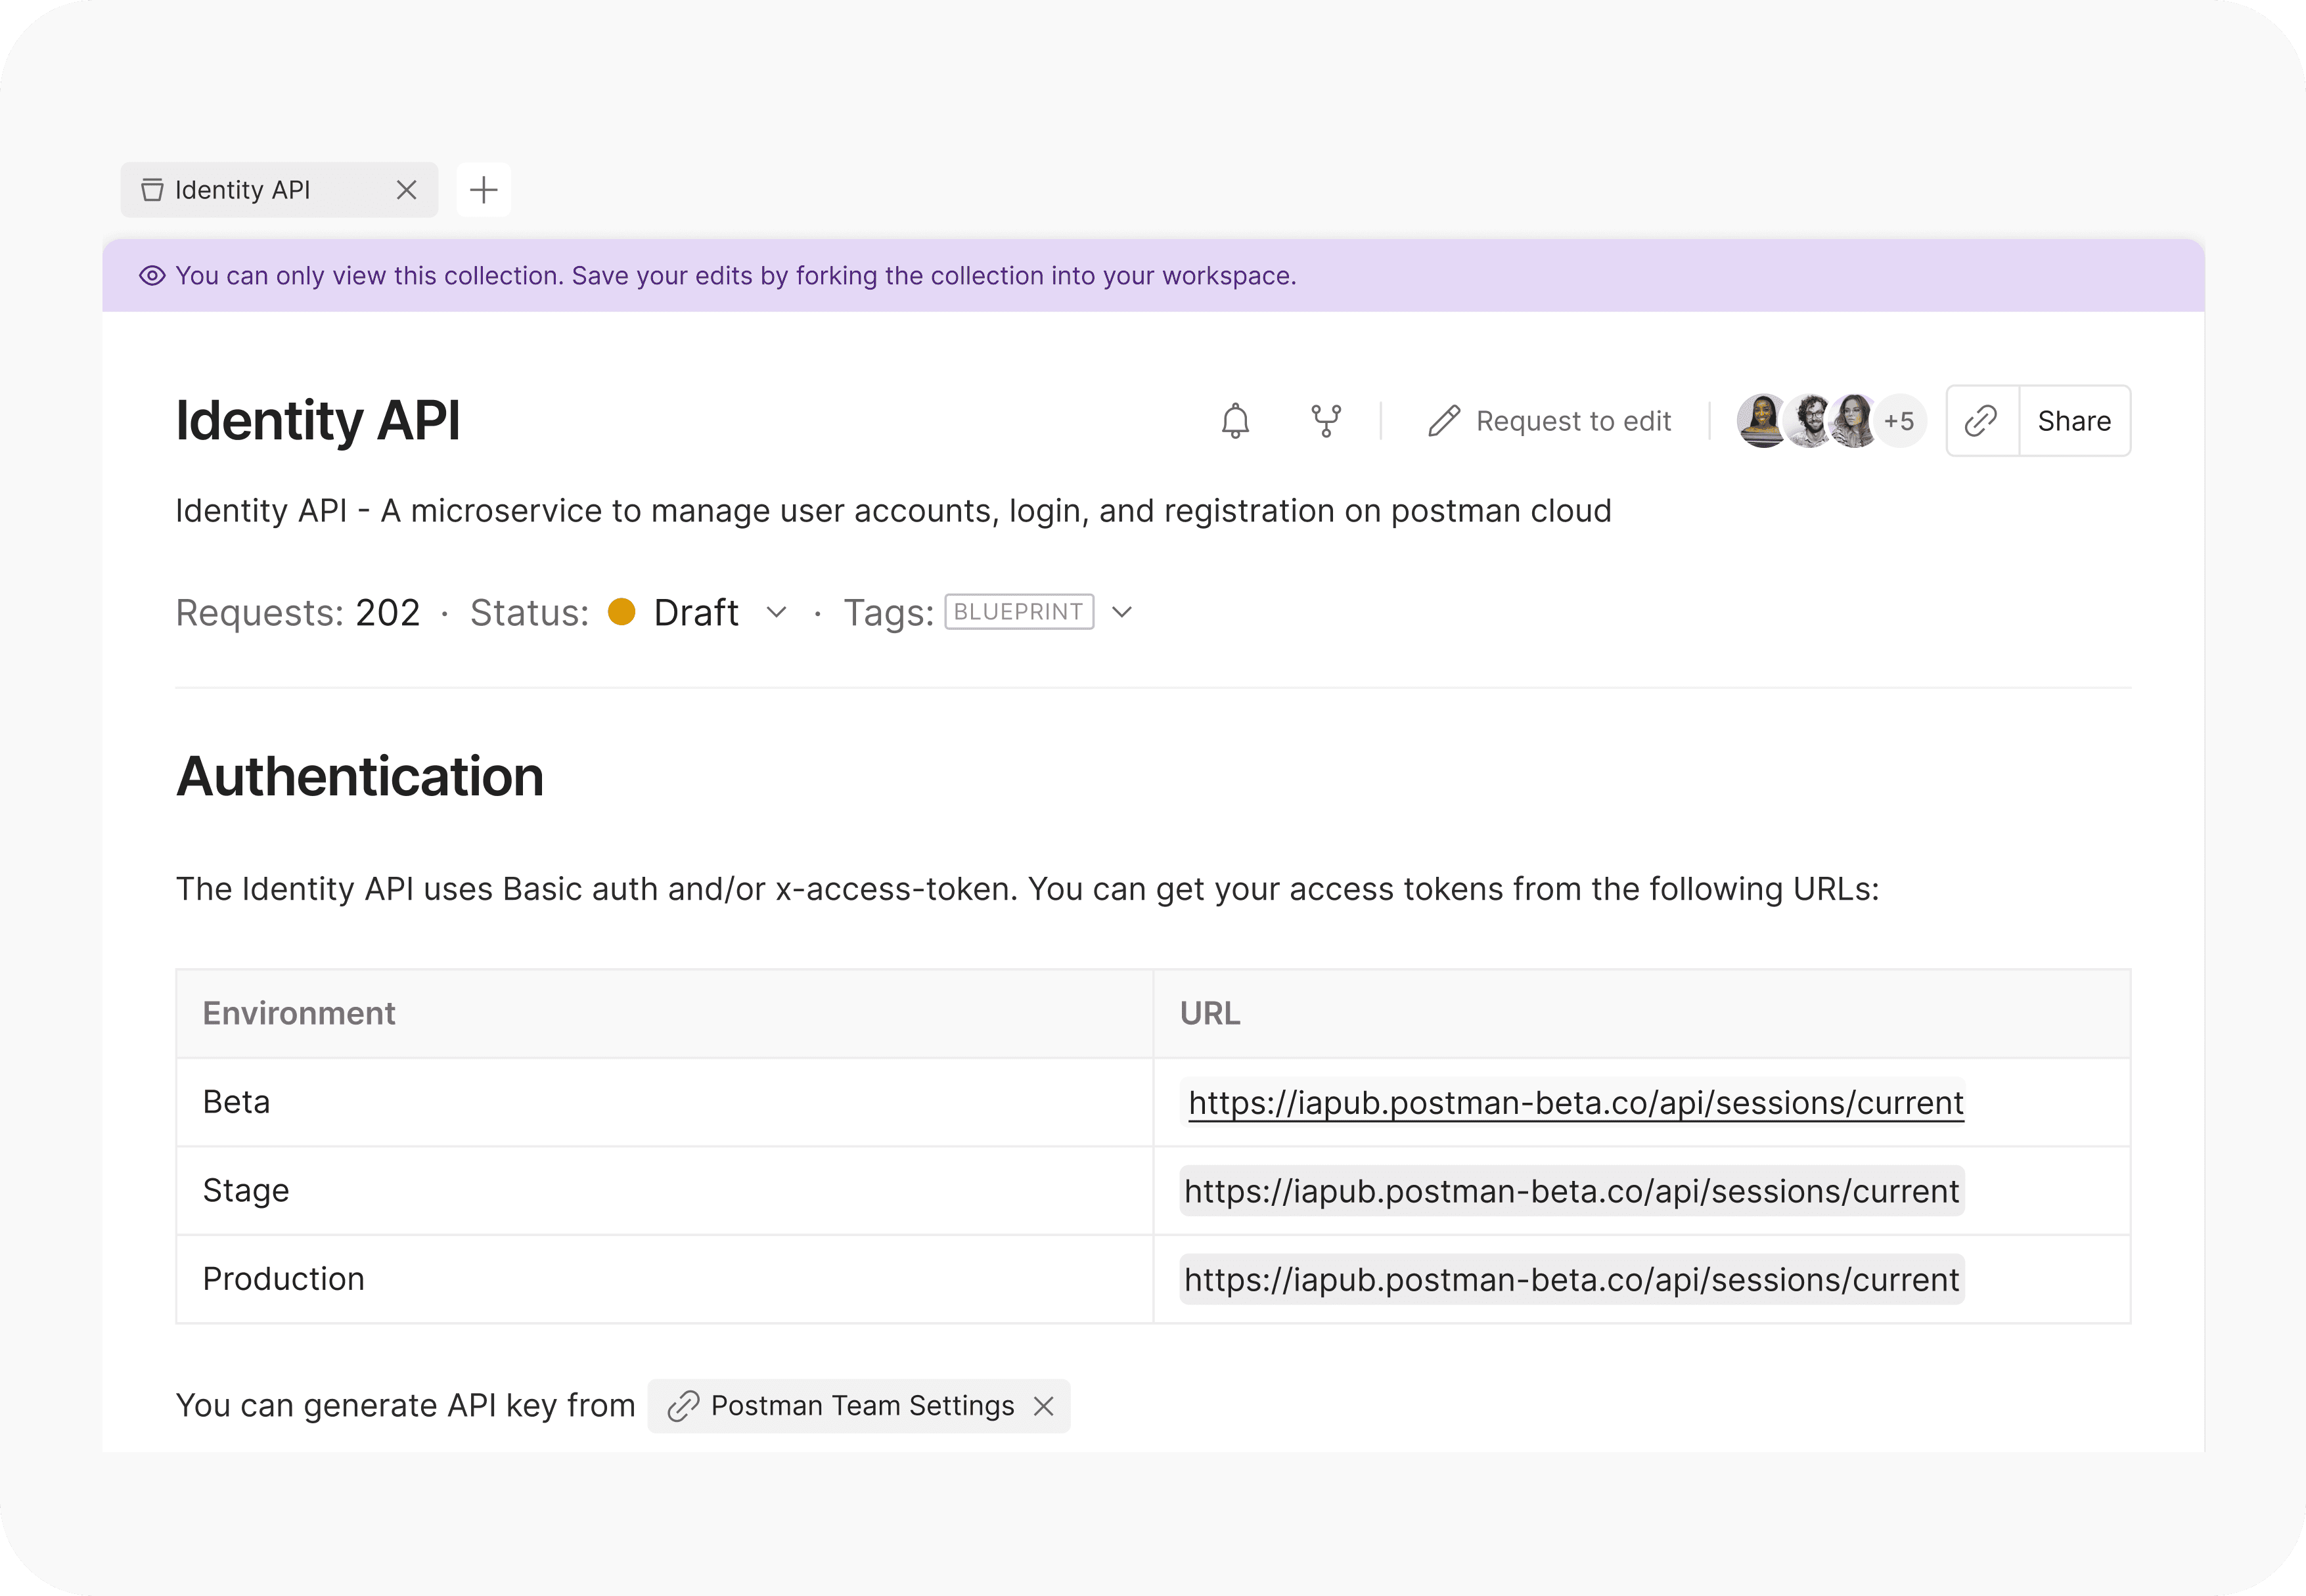This screenshot has width=2306, height=1596.
Task: Expand the Draft status dropdown
Action: point(776,612)
